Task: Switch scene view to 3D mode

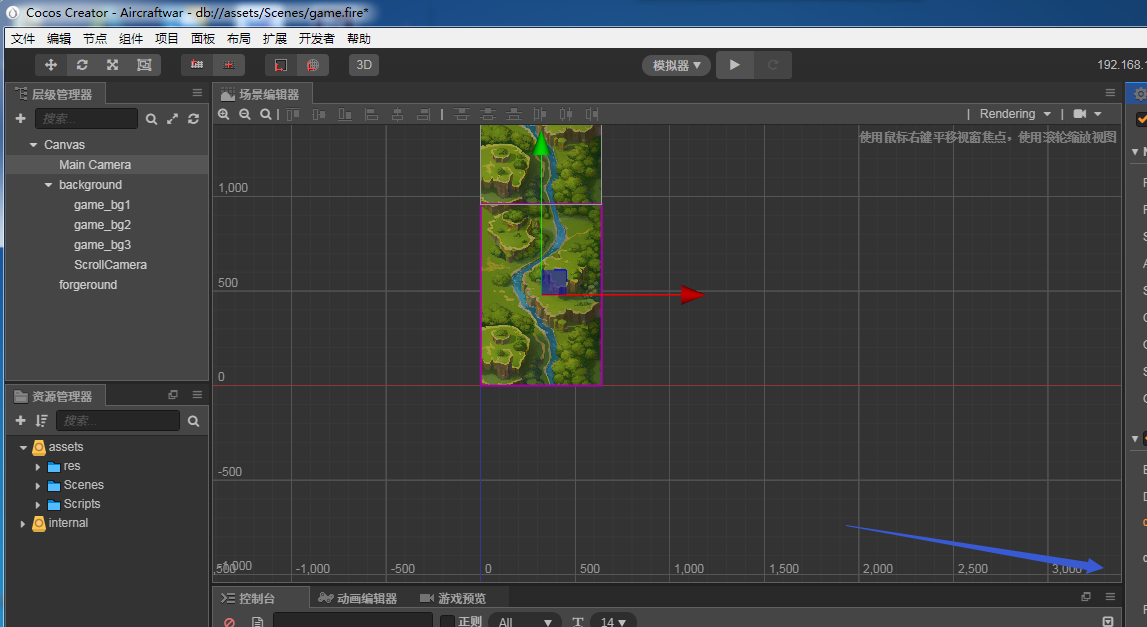Action: point(364,65)
